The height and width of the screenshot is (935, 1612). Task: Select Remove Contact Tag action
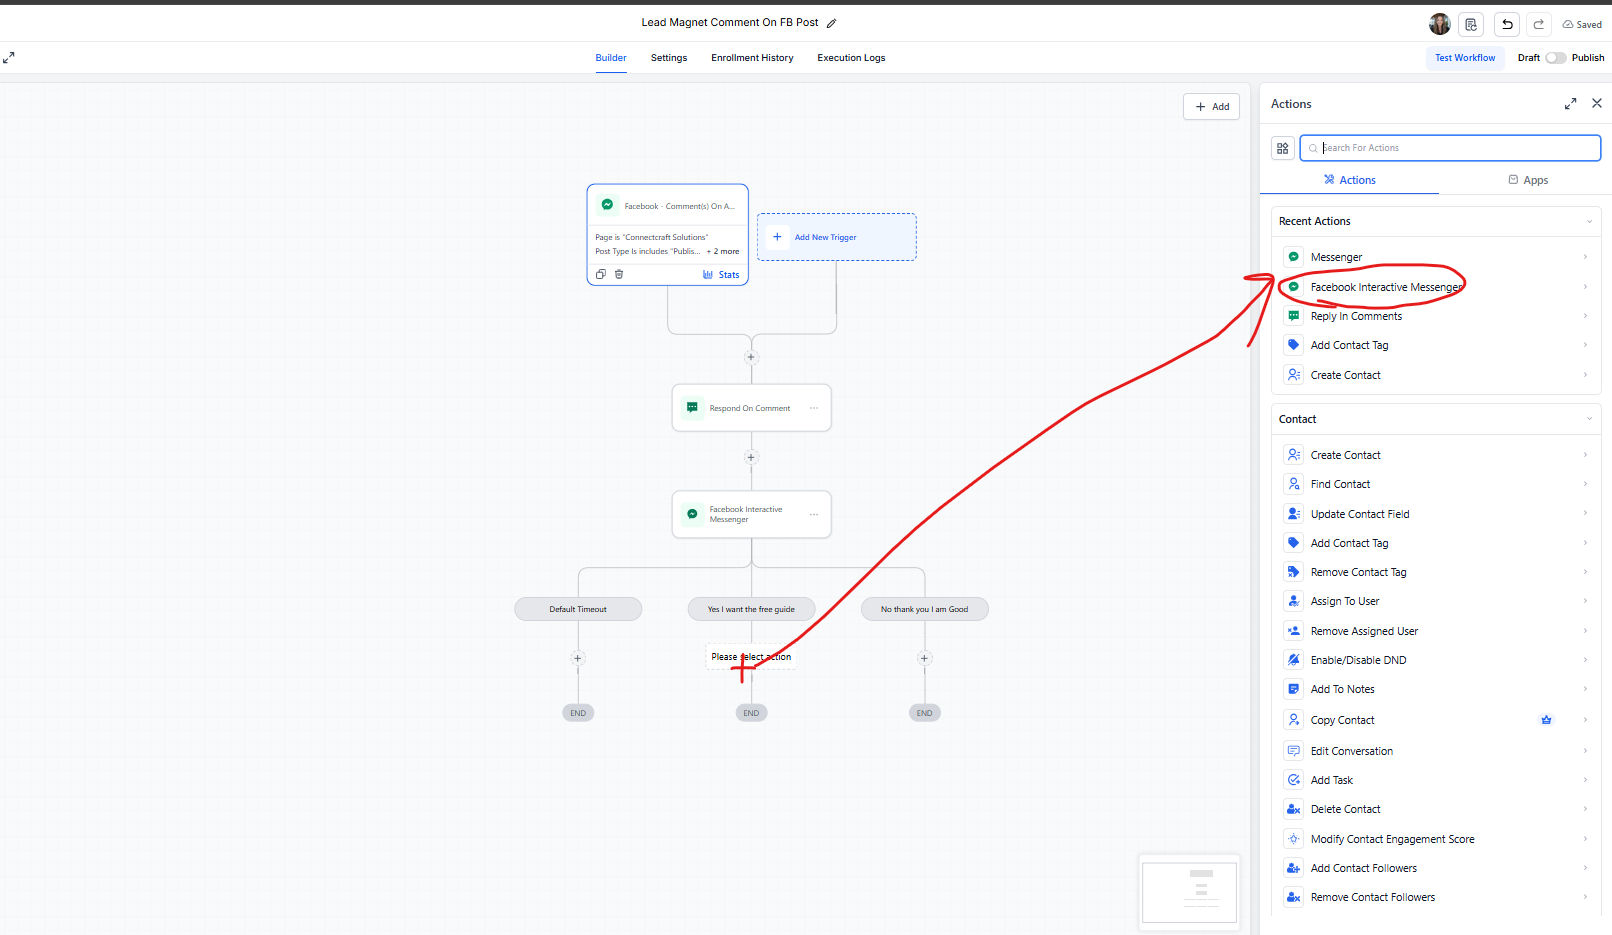[x=1436, y=572]
